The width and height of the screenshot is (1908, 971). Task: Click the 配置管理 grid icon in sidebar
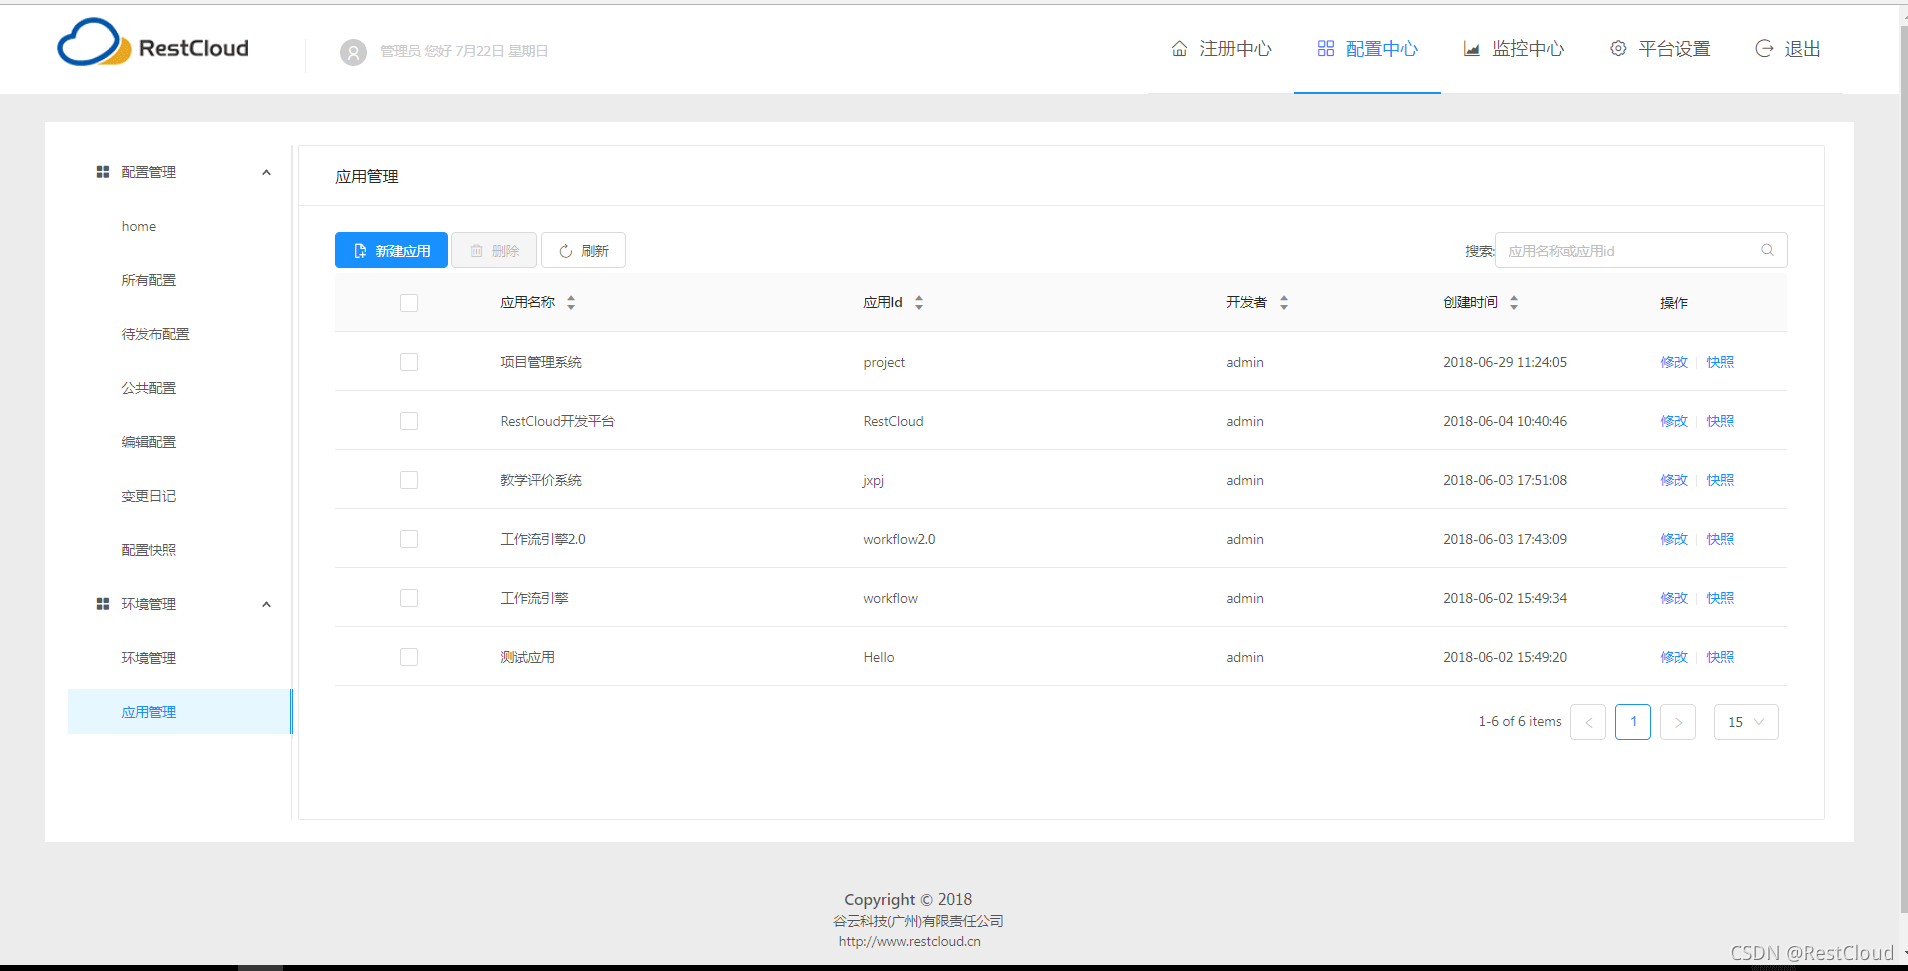[103, 172]
